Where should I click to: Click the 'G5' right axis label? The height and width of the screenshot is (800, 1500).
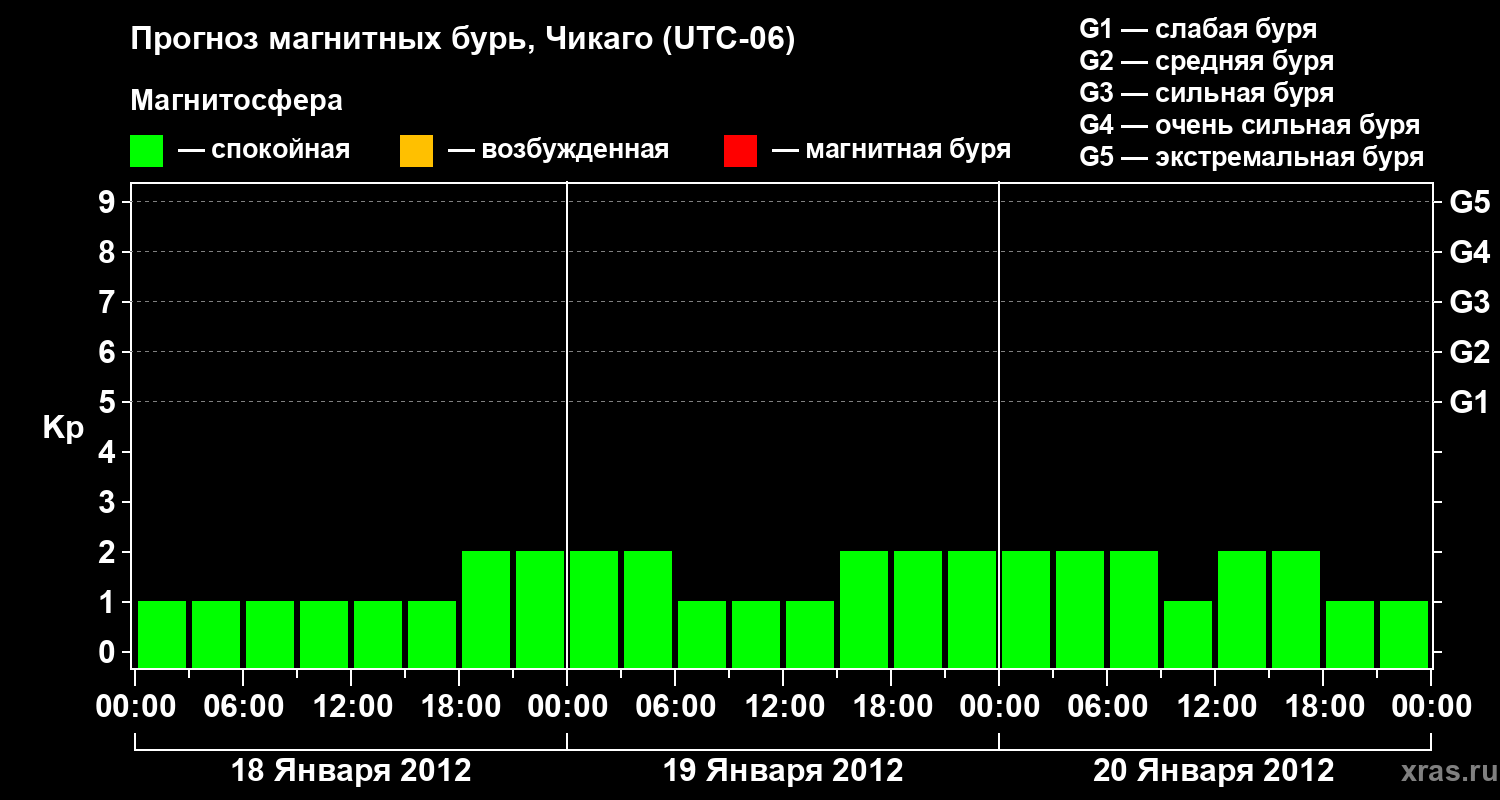(x=1470, y=202)
